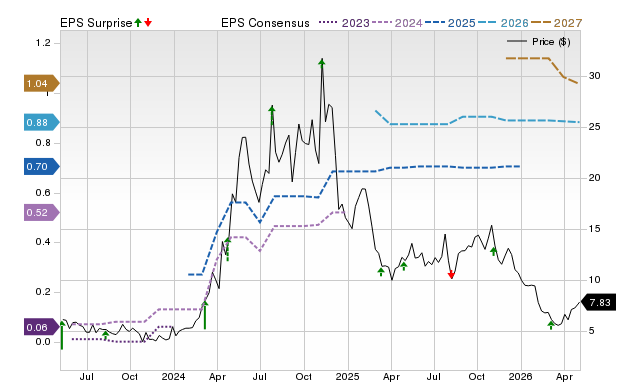Screen dimensions: 640x382
Task: Click green surprise arrow of March 2026
Action: 551,325
